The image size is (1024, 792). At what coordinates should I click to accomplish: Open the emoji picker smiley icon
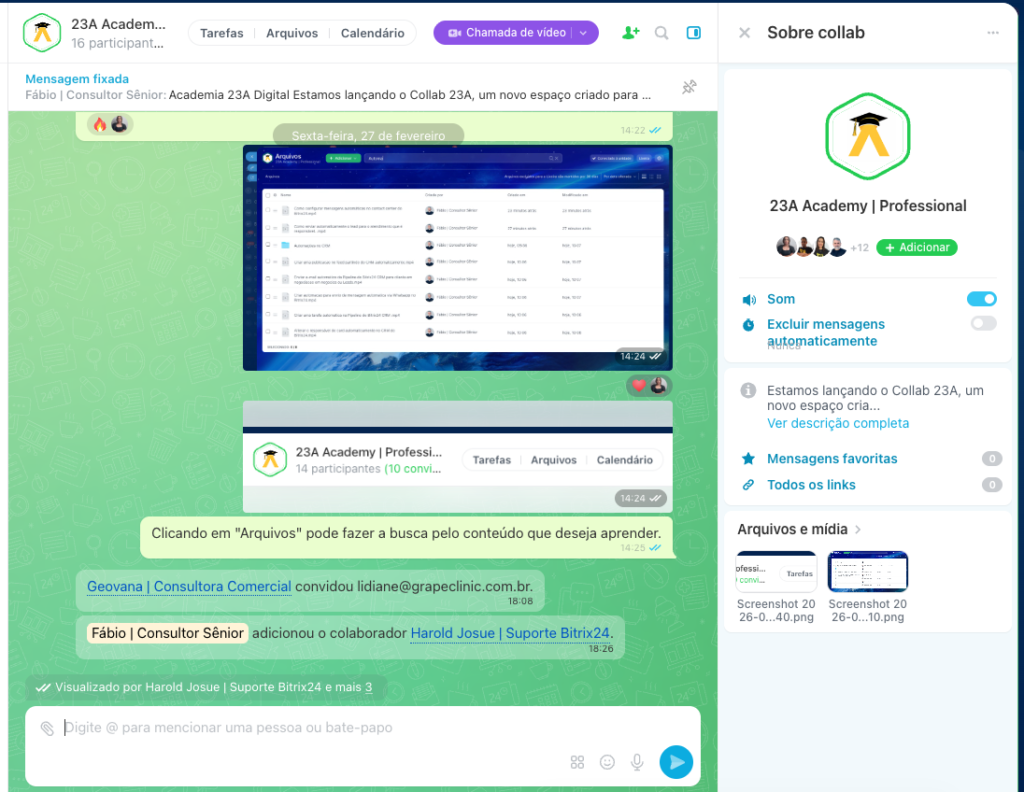607,762
